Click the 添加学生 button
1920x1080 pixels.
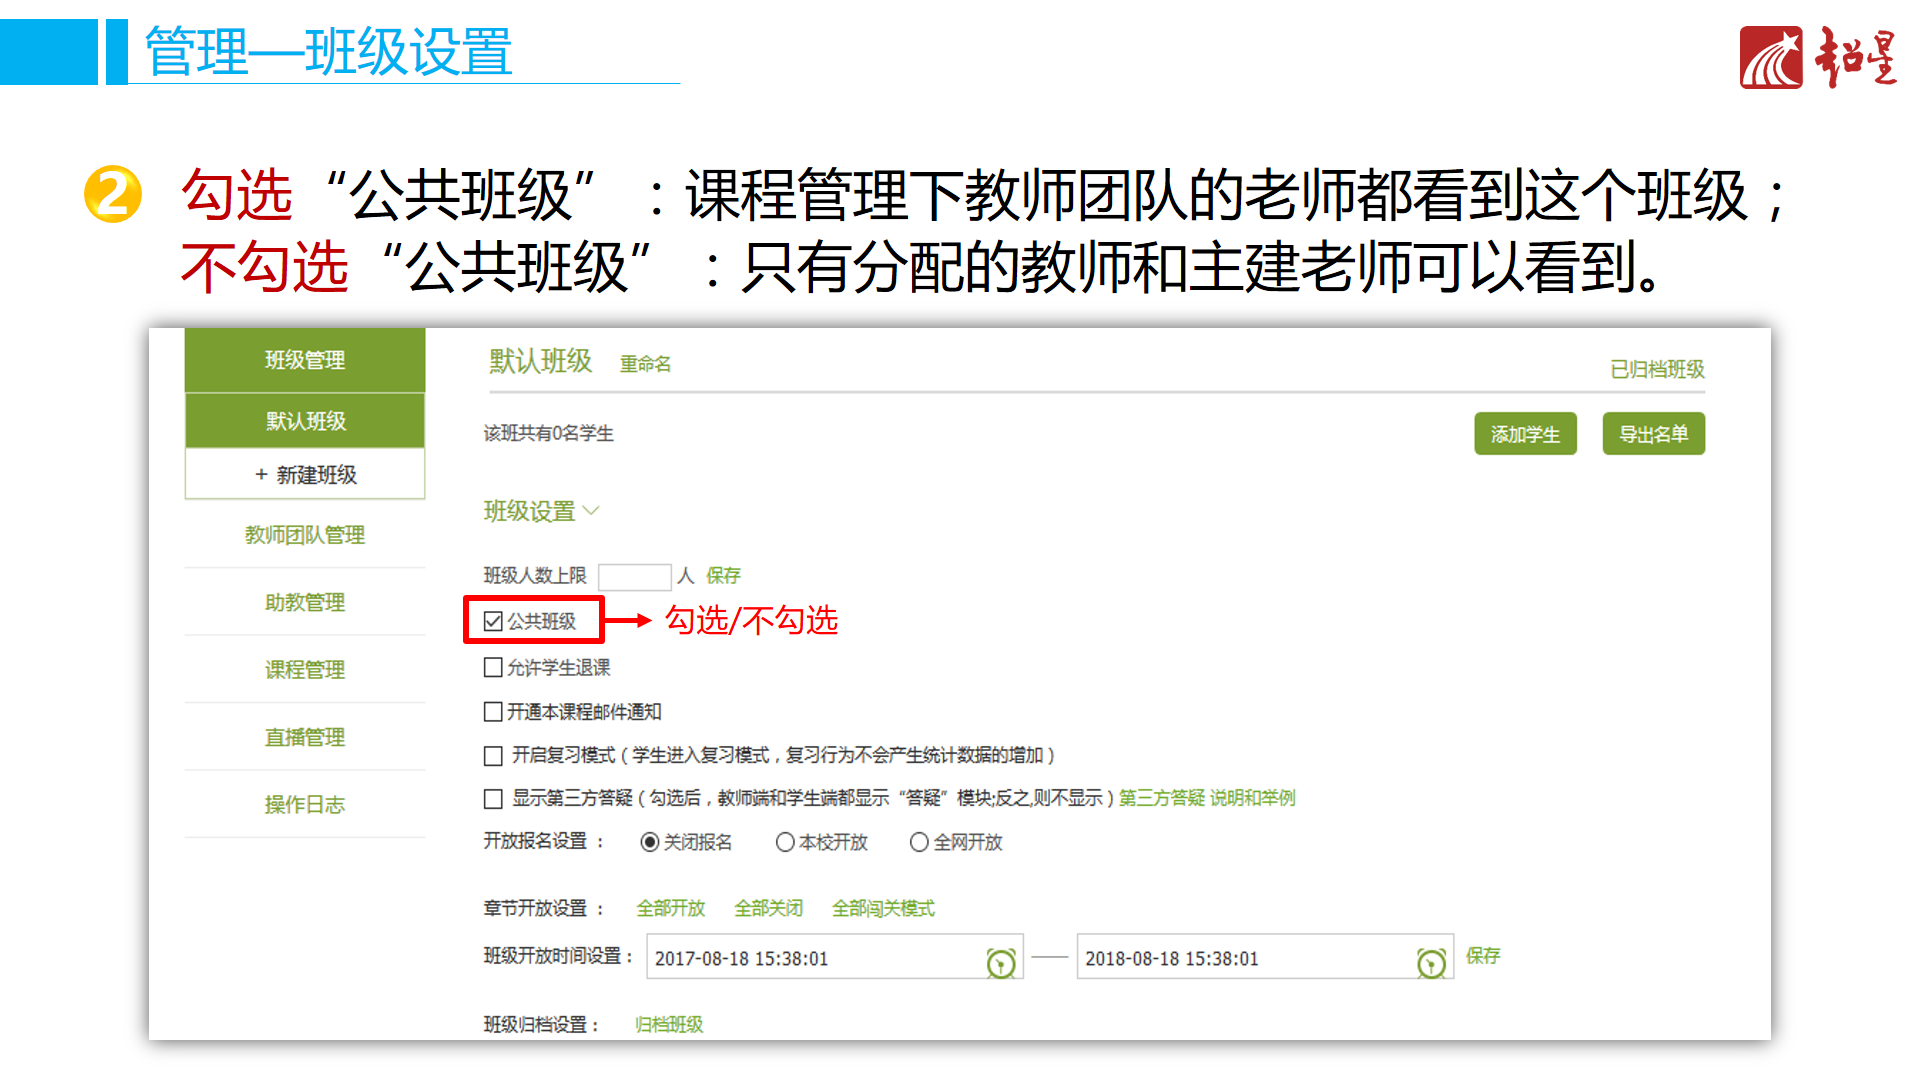pos(1525,434)
